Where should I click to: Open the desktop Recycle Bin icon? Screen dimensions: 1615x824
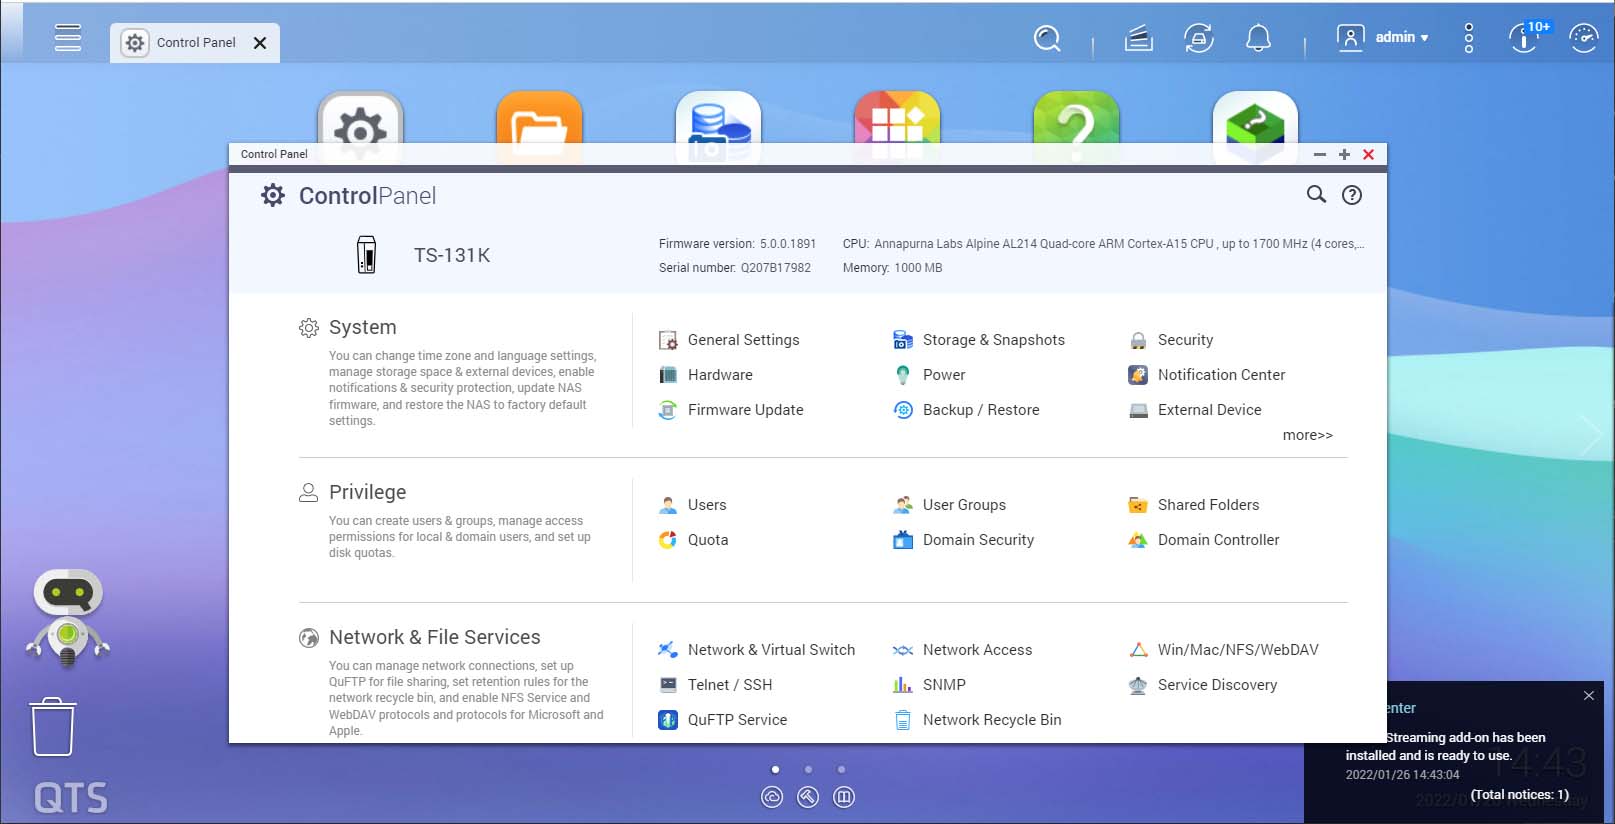coord(53,727)
